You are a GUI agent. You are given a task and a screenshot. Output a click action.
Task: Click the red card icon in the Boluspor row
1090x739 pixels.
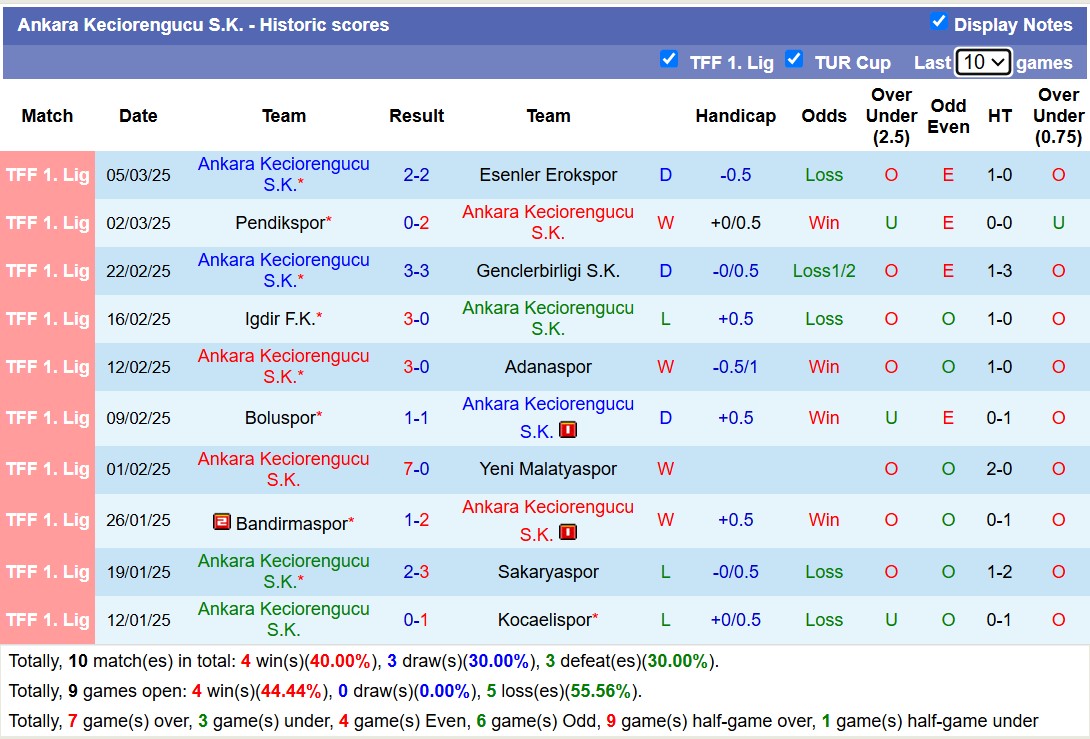(x=568, y=431)
